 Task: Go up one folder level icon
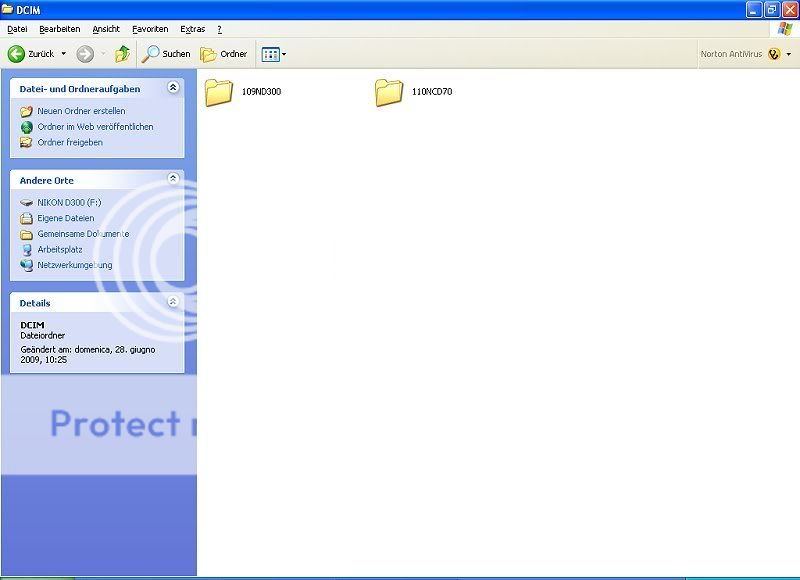click(x=122, y=54)
